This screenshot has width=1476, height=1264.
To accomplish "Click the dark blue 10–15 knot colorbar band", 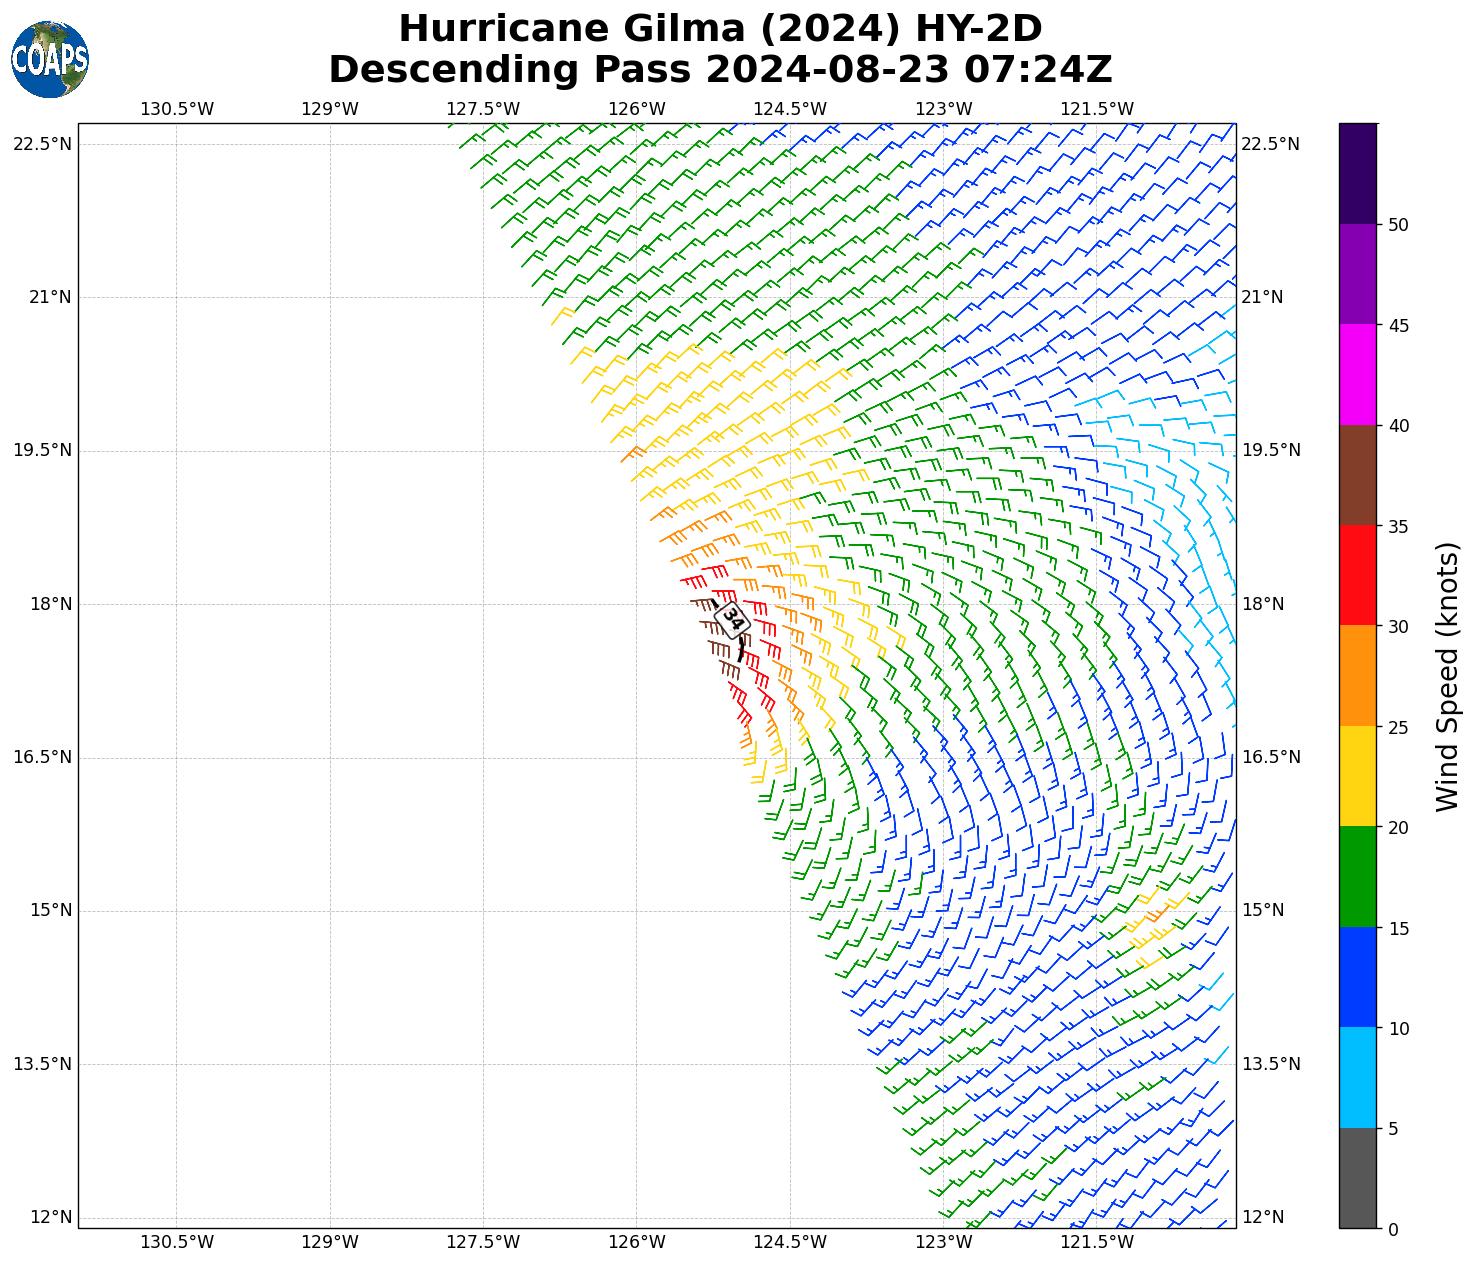I will click(x=1357, y=977).
